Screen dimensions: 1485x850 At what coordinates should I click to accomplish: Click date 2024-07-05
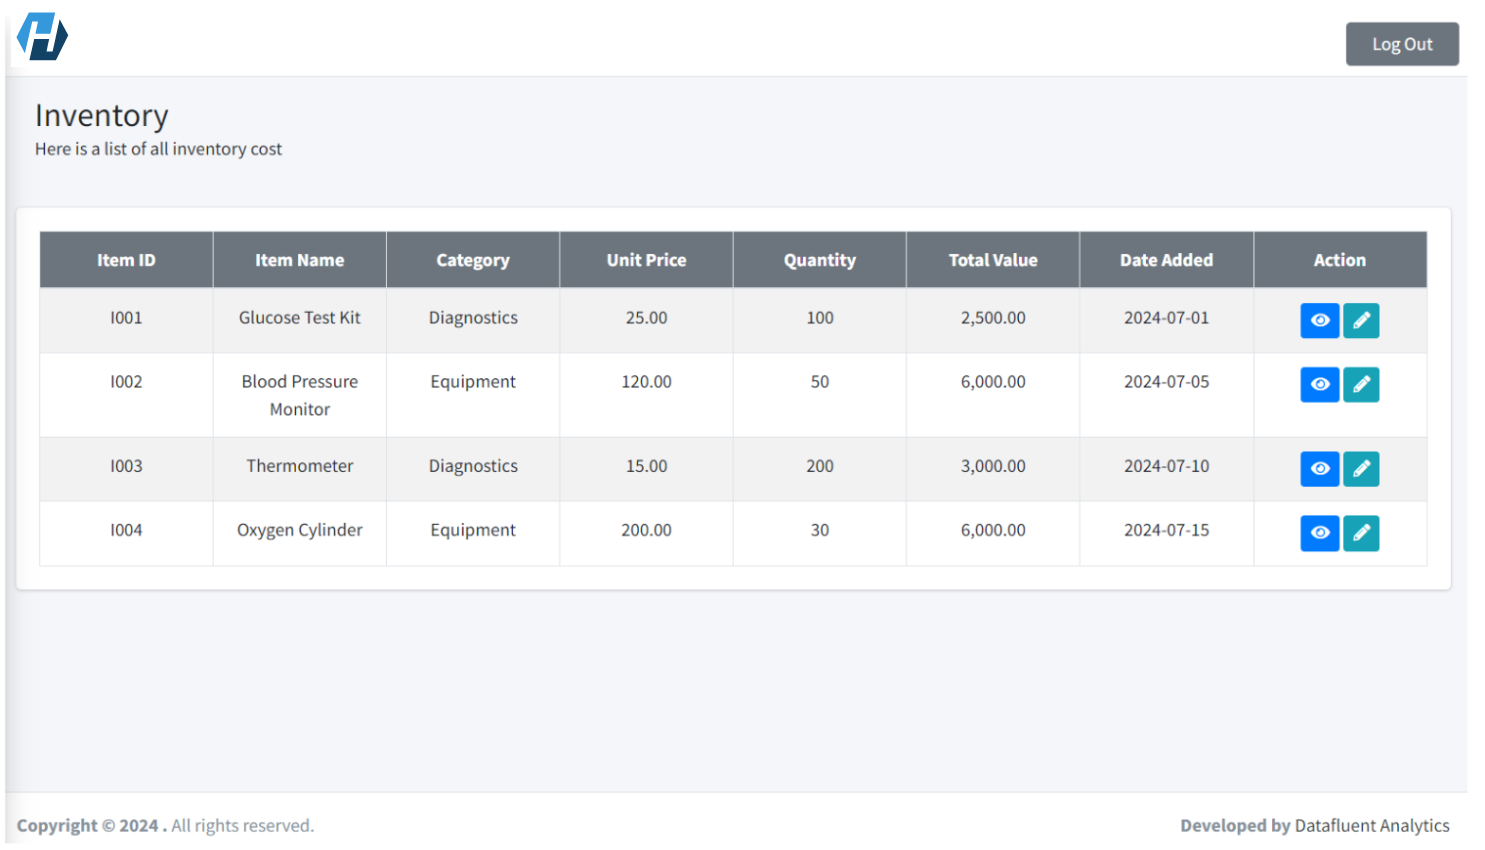(1166, 382)
